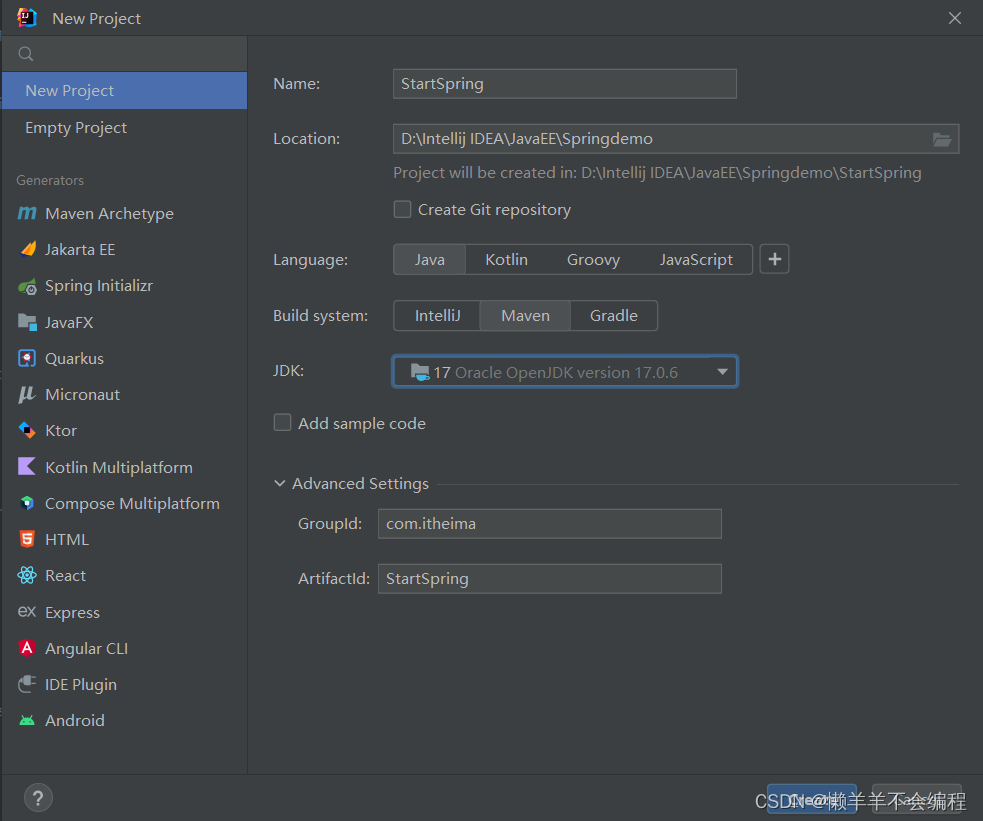Screen dimensions: 983x821
Task: Open the JDK dropdown arrow
Action: (722, 372)
